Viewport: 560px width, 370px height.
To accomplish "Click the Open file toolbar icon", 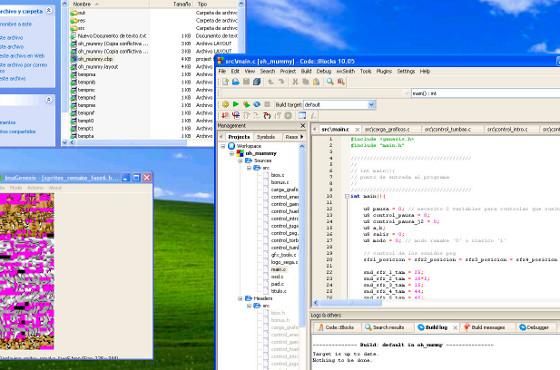I will click(235, 82).
